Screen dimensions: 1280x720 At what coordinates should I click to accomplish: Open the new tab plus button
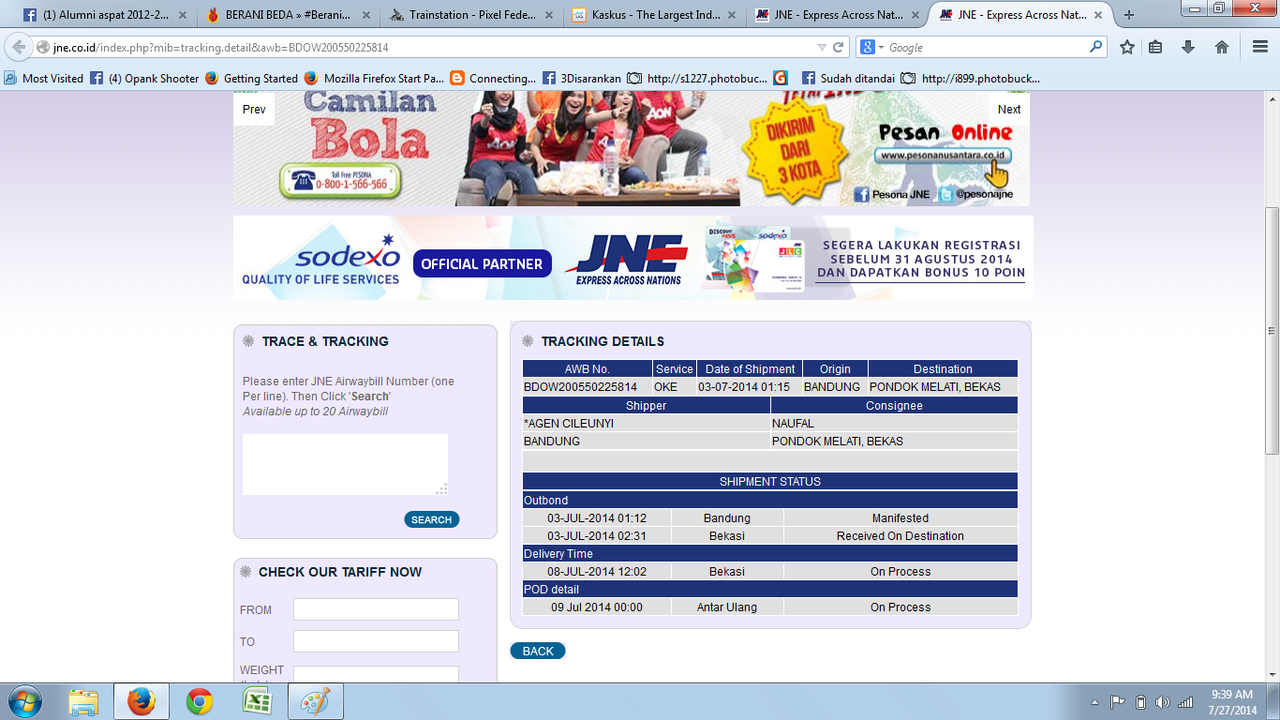coord(1129,15)
